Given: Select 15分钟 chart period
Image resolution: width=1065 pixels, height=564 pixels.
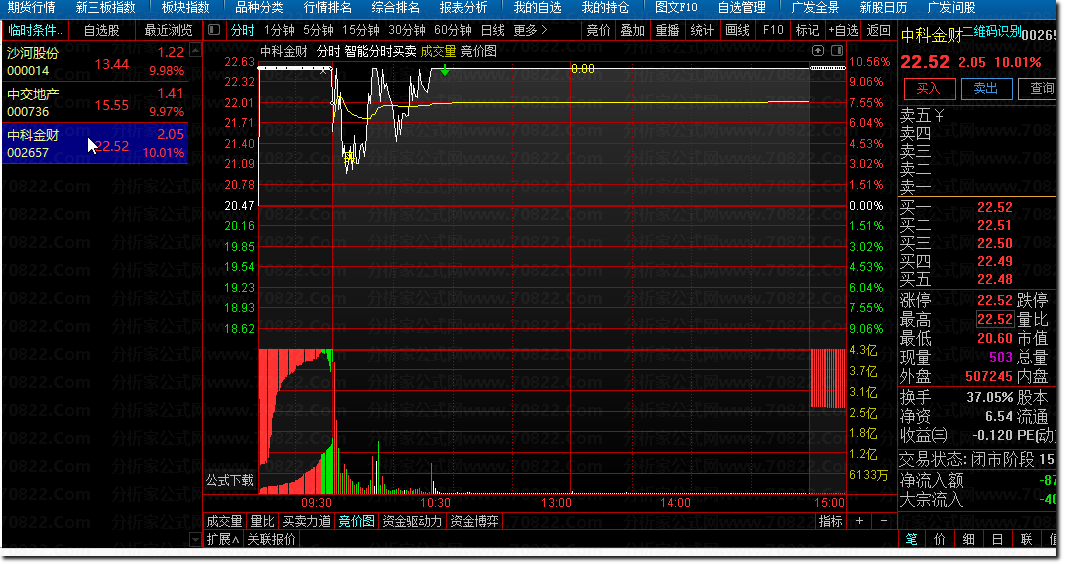Looking at the screenshot, I should pyautogui.click(x=361, y=31).
